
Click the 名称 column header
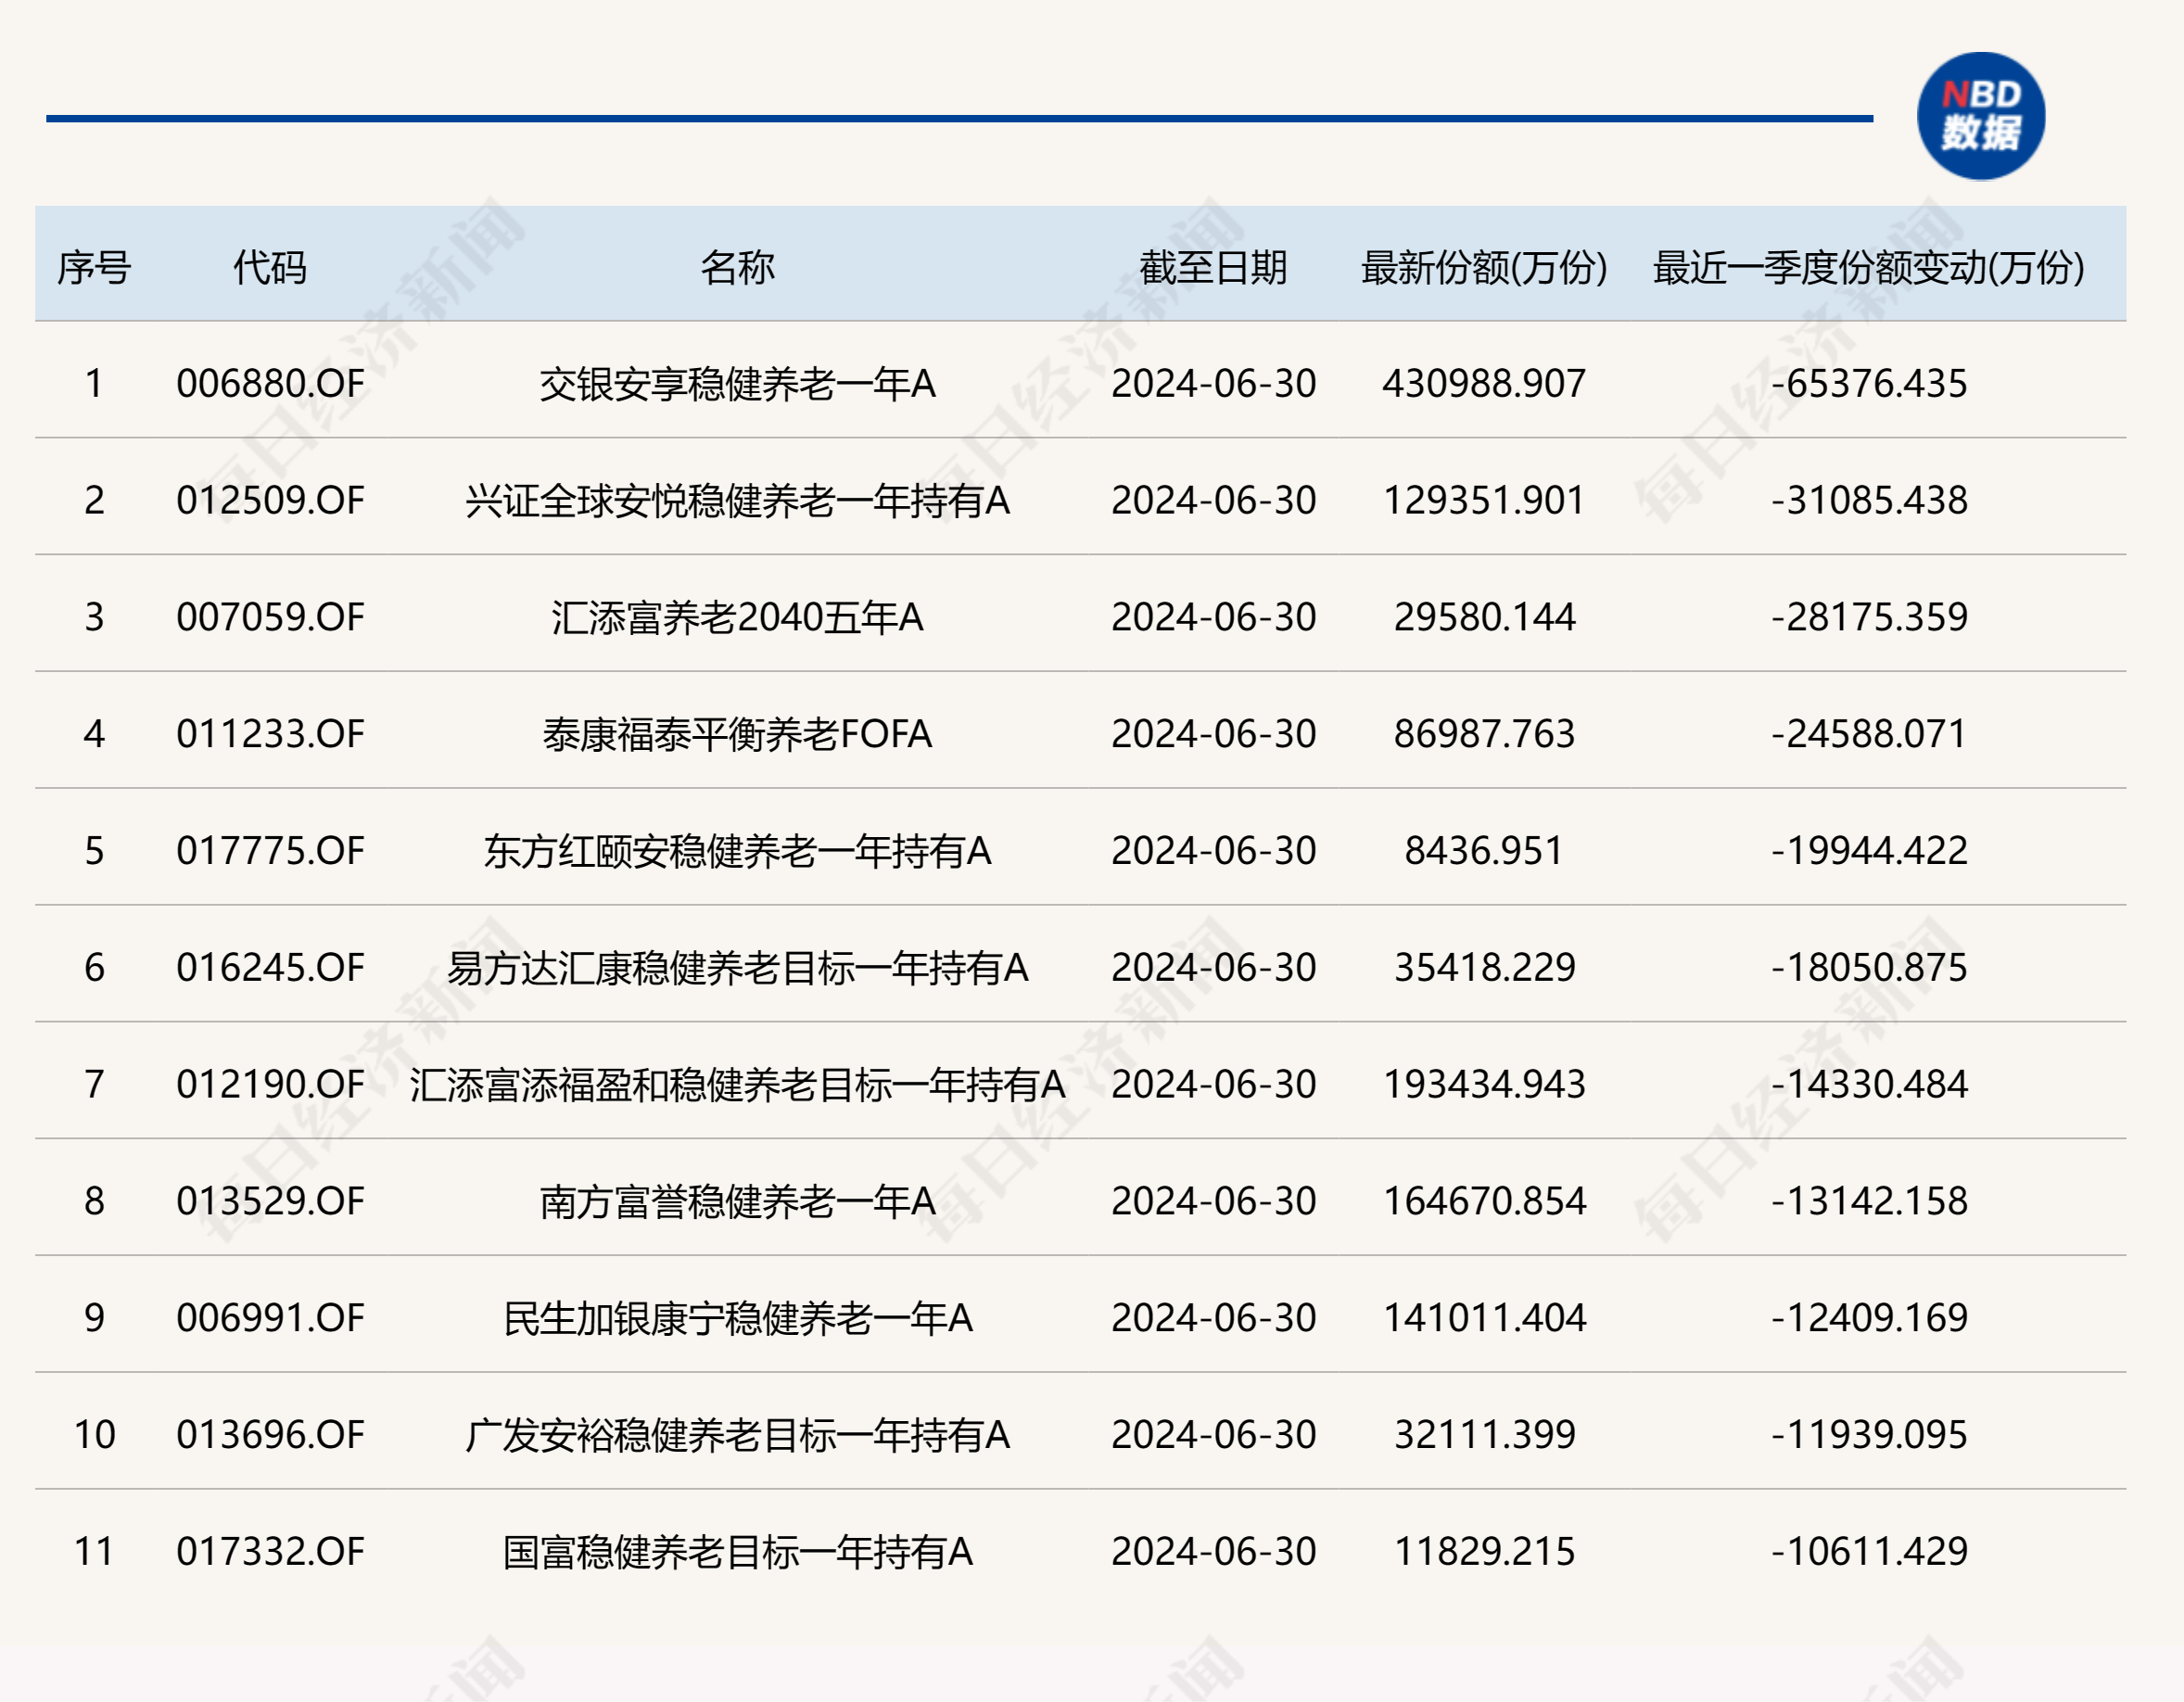click(737, 268)
